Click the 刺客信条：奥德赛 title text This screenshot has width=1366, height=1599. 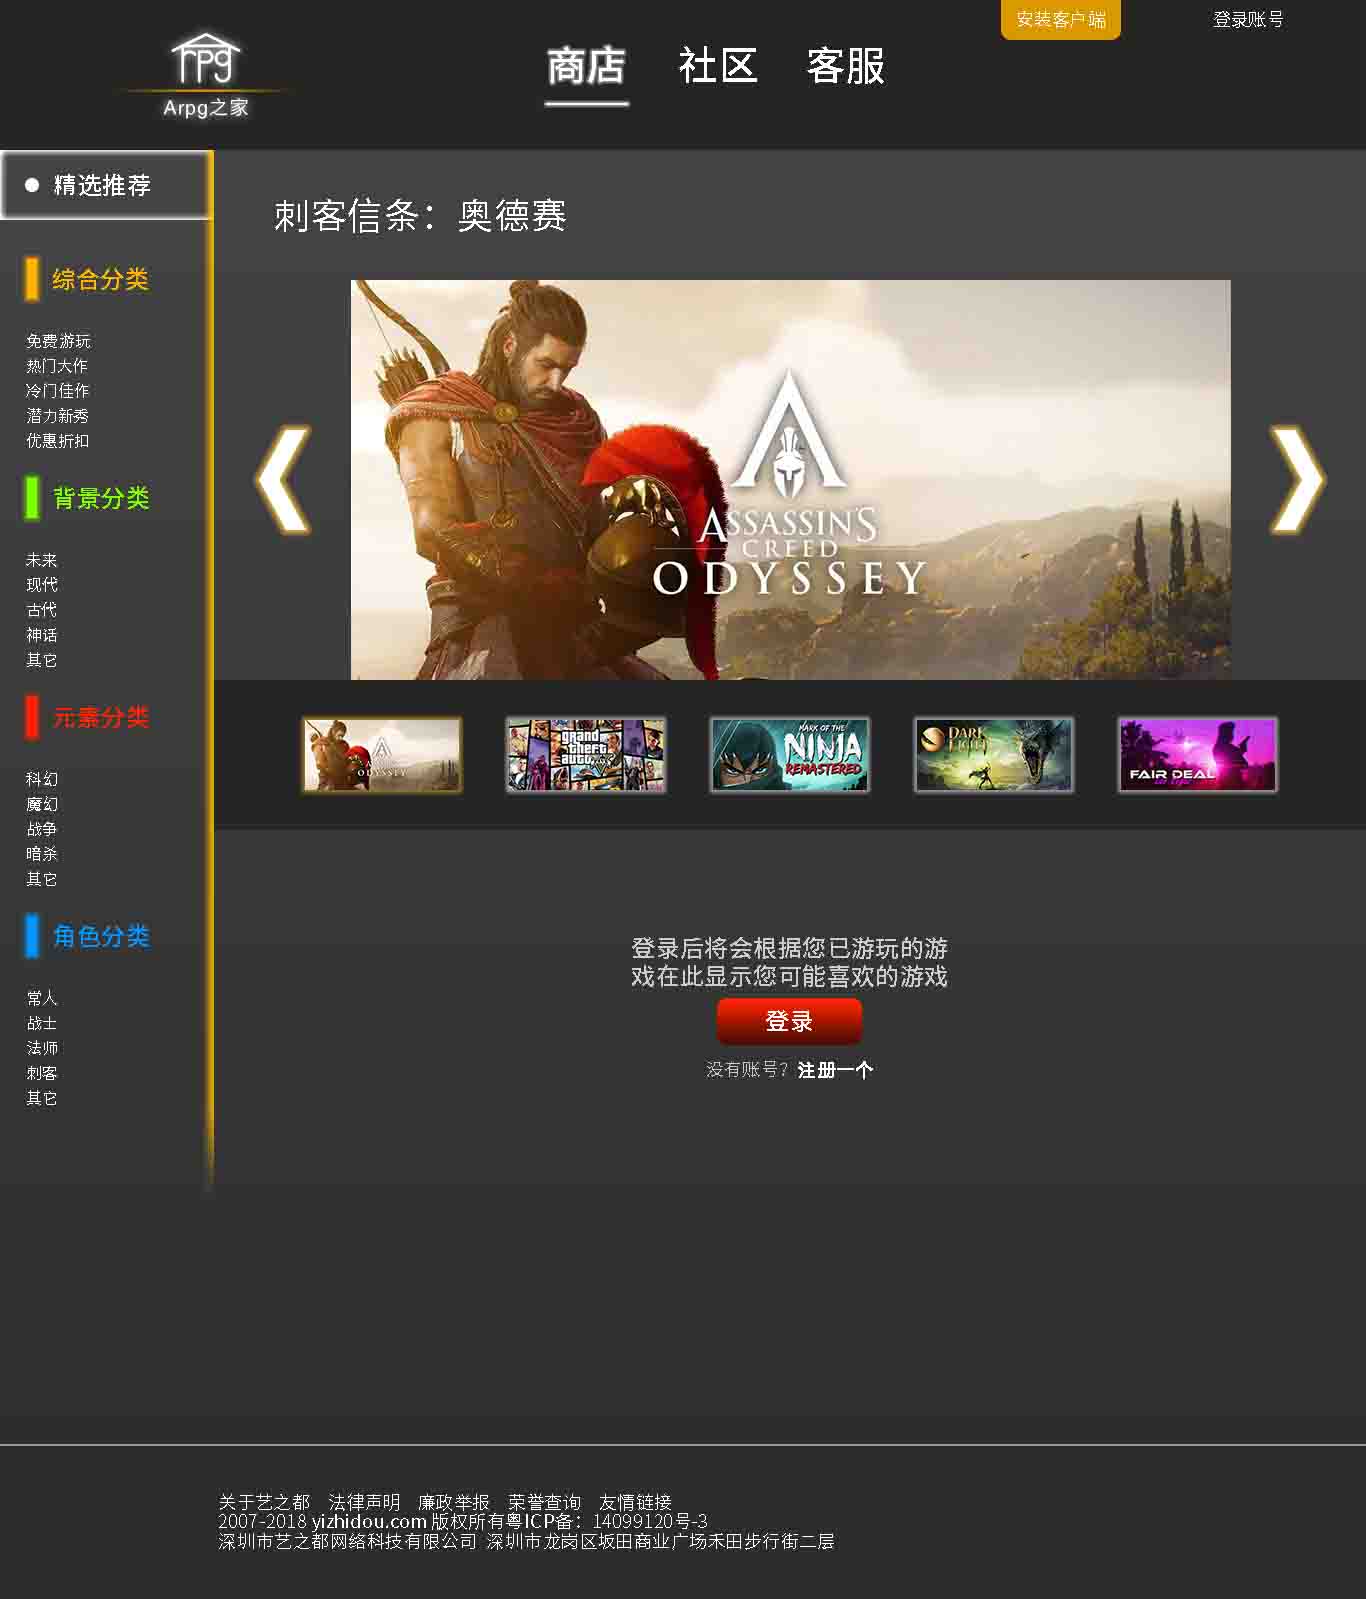(x=420, y=215)
